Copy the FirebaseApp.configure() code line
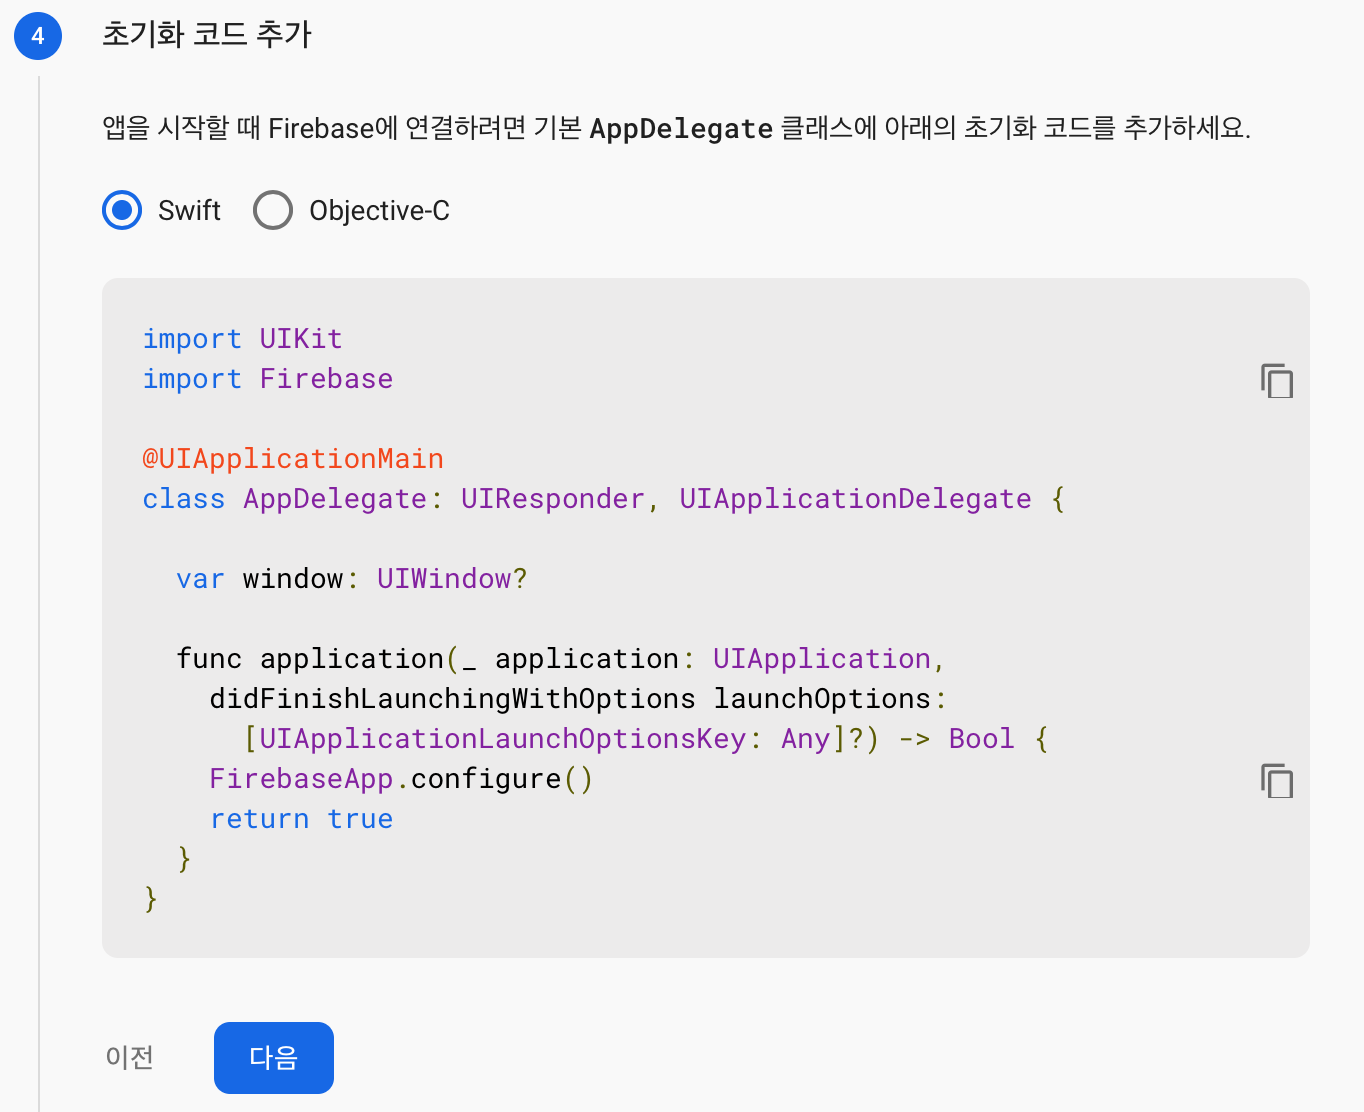The height and width of the screenshot is (1112, 1364). tap(1277, 780)
